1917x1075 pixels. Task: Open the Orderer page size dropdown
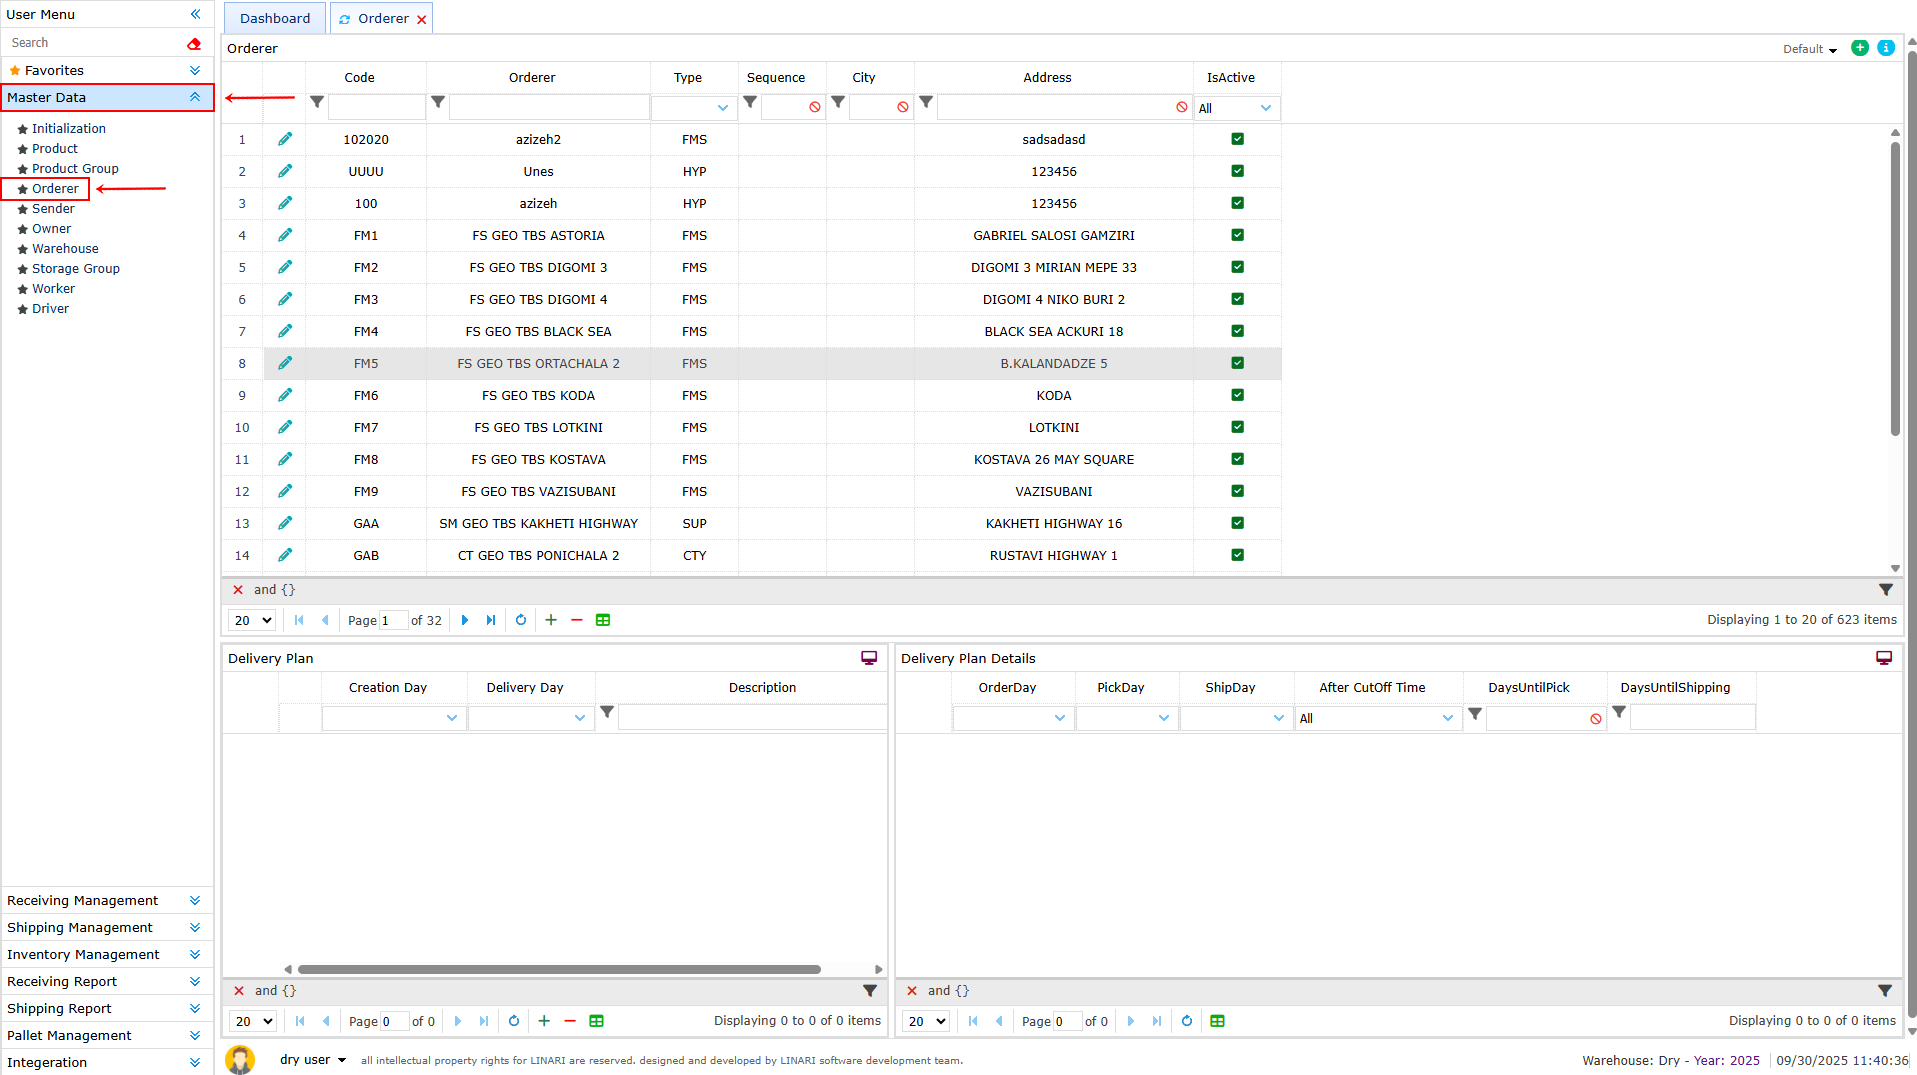pos(252,620)
